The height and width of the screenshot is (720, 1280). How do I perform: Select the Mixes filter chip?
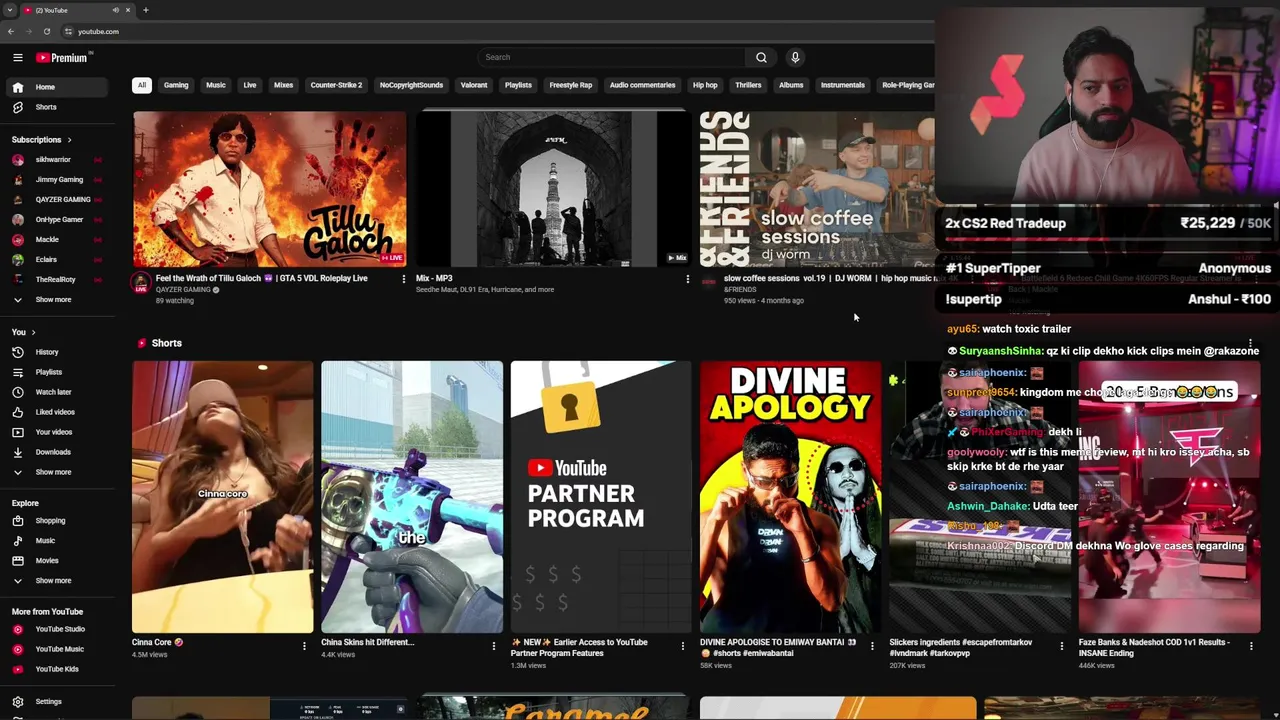click(x=284, y=85)
